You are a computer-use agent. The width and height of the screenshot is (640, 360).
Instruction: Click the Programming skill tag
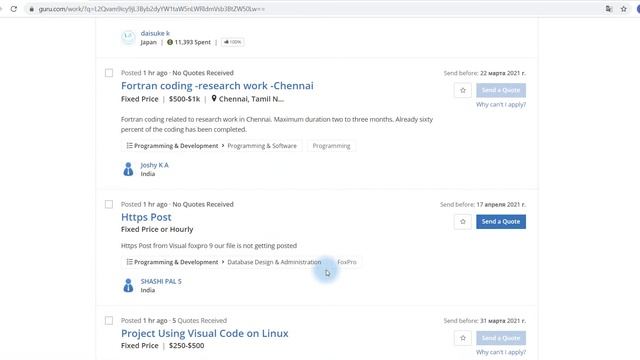click(331, 146)
